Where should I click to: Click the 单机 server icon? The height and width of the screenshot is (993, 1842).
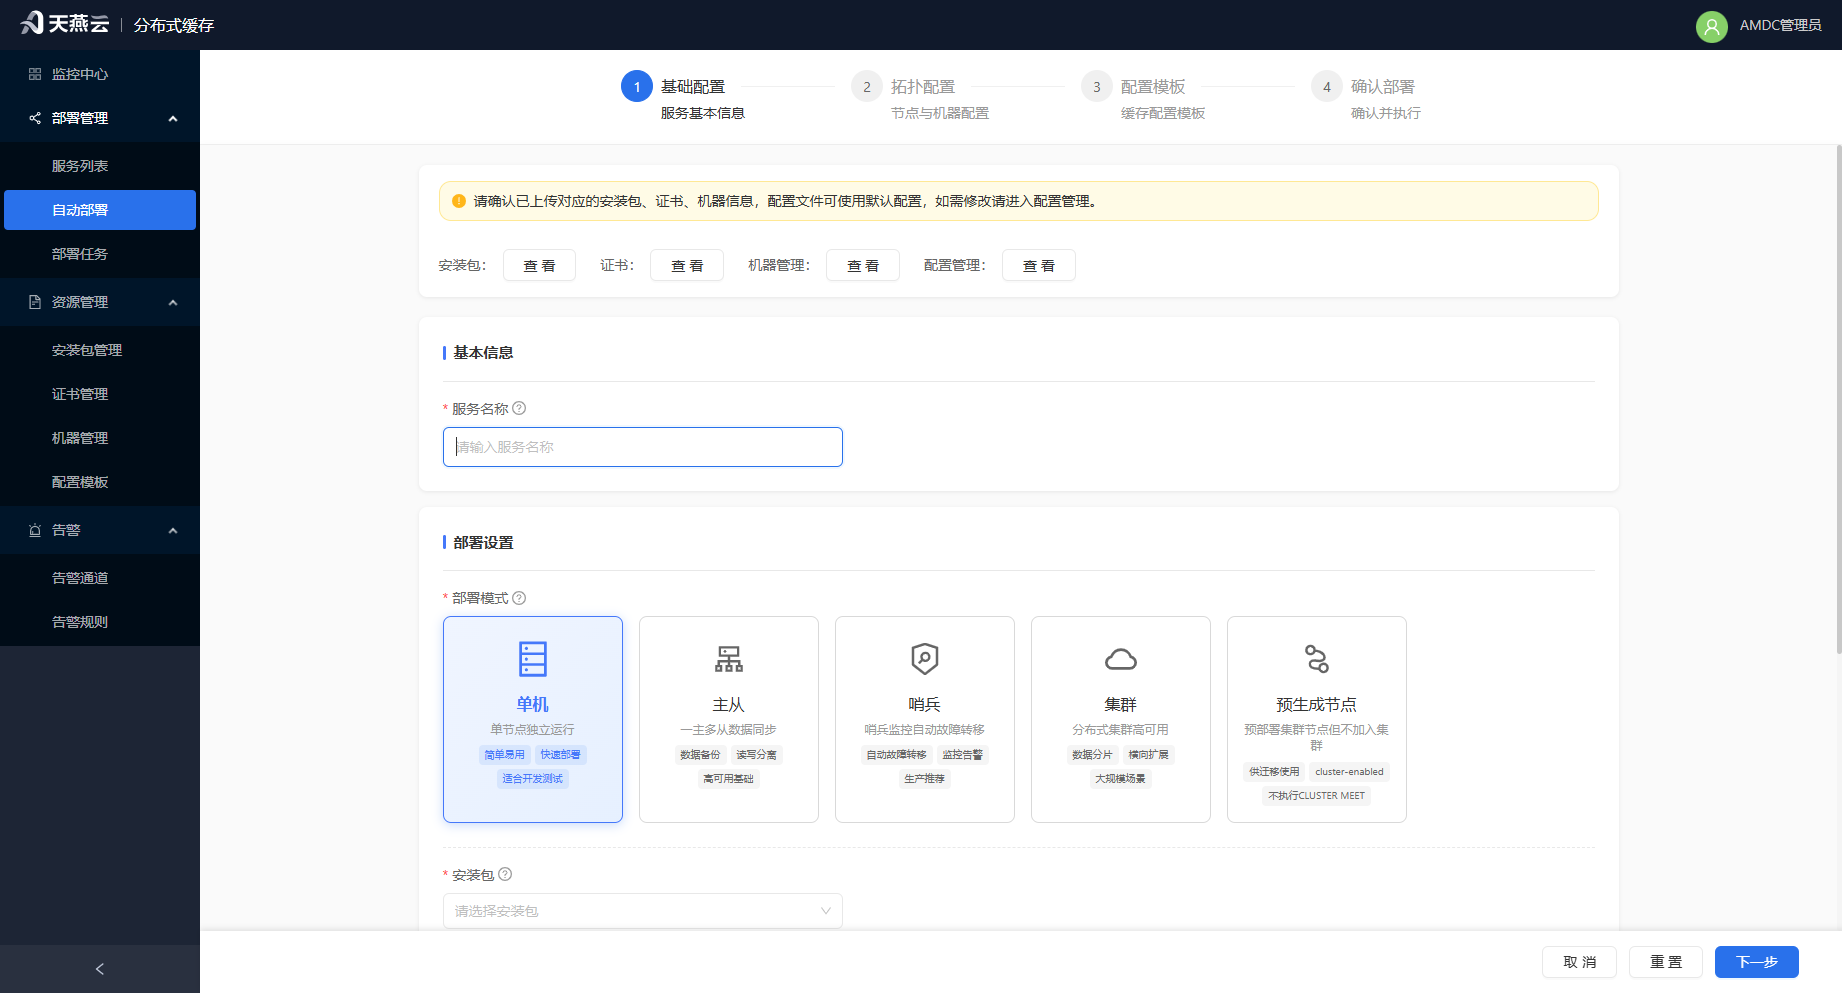[533, 659]
